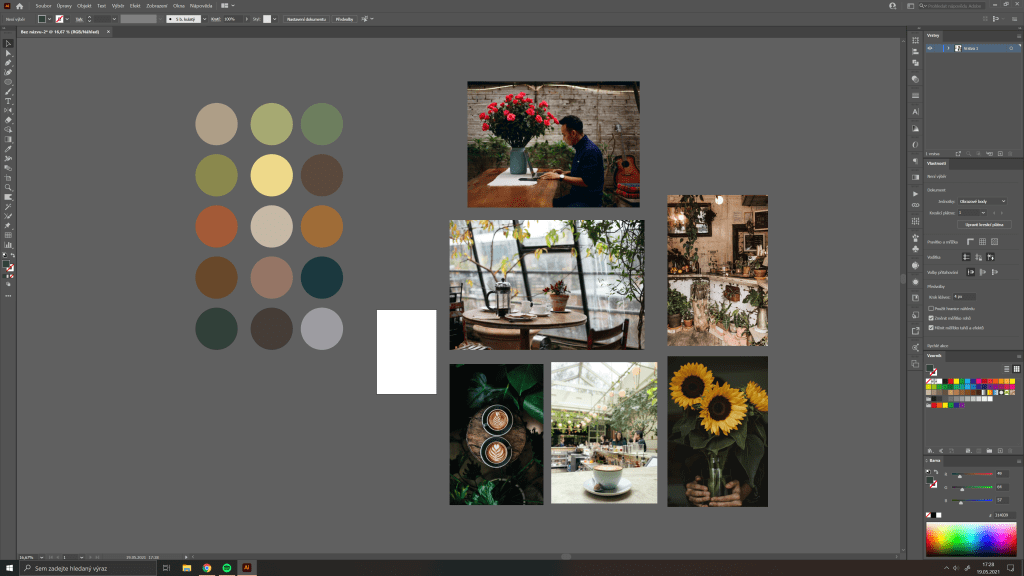Click the color spectrum bar in Barva panel
Screen dimensions: 1024x576
click(972, 540)
